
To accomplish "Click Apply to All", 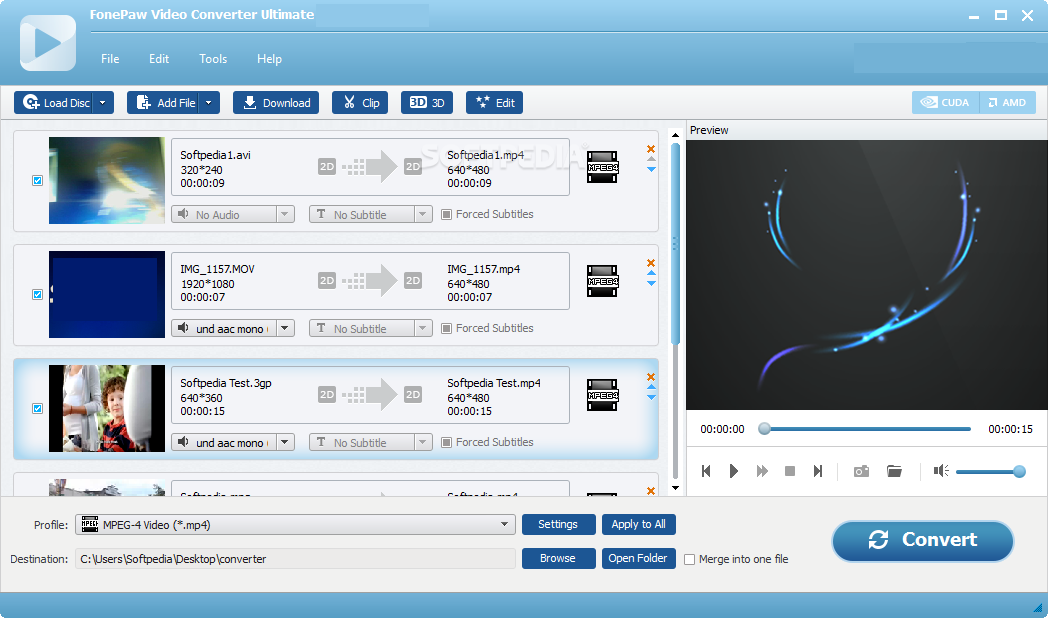I will (x=638, y=524).
